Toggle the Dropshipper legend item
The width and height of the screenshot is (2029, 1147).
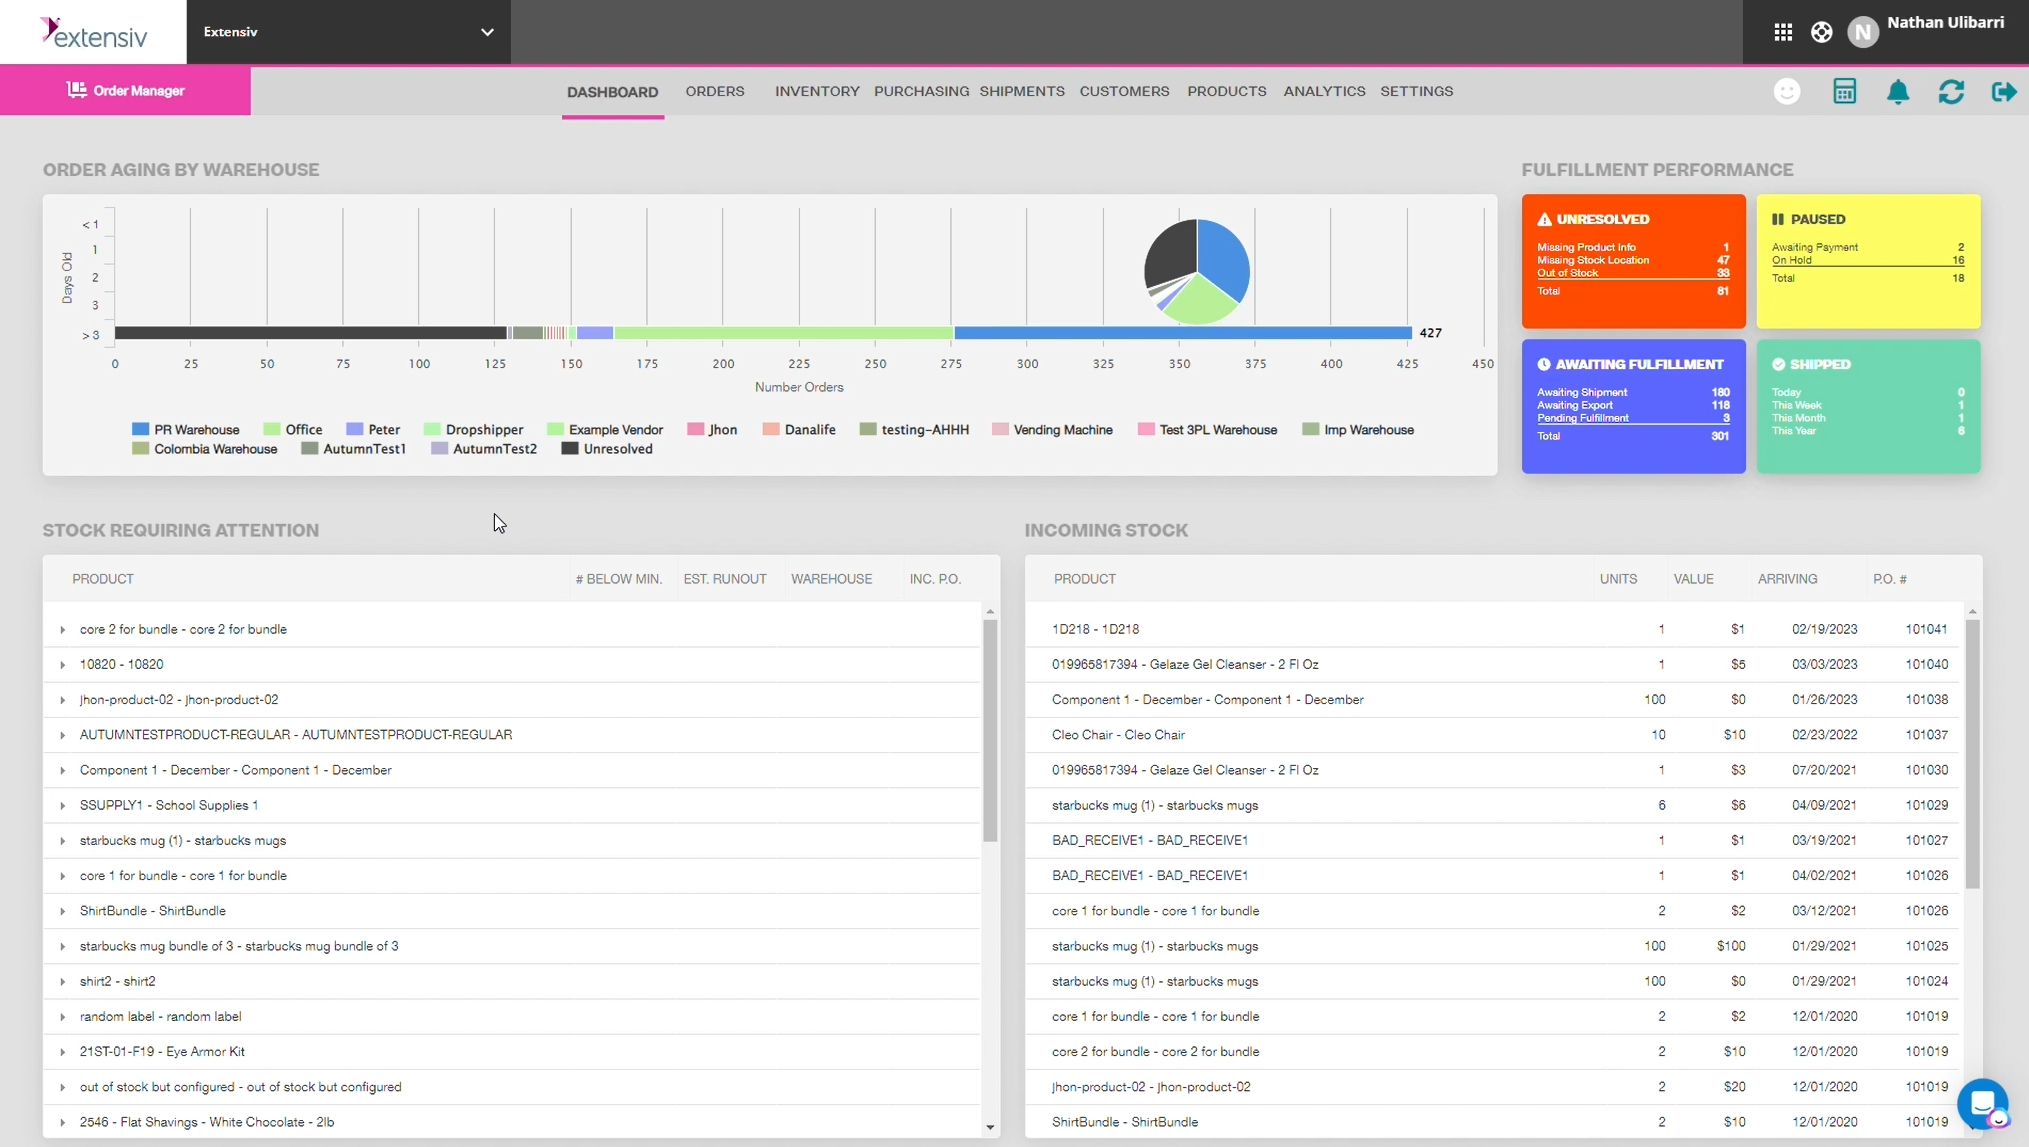[x=432, y=429]
